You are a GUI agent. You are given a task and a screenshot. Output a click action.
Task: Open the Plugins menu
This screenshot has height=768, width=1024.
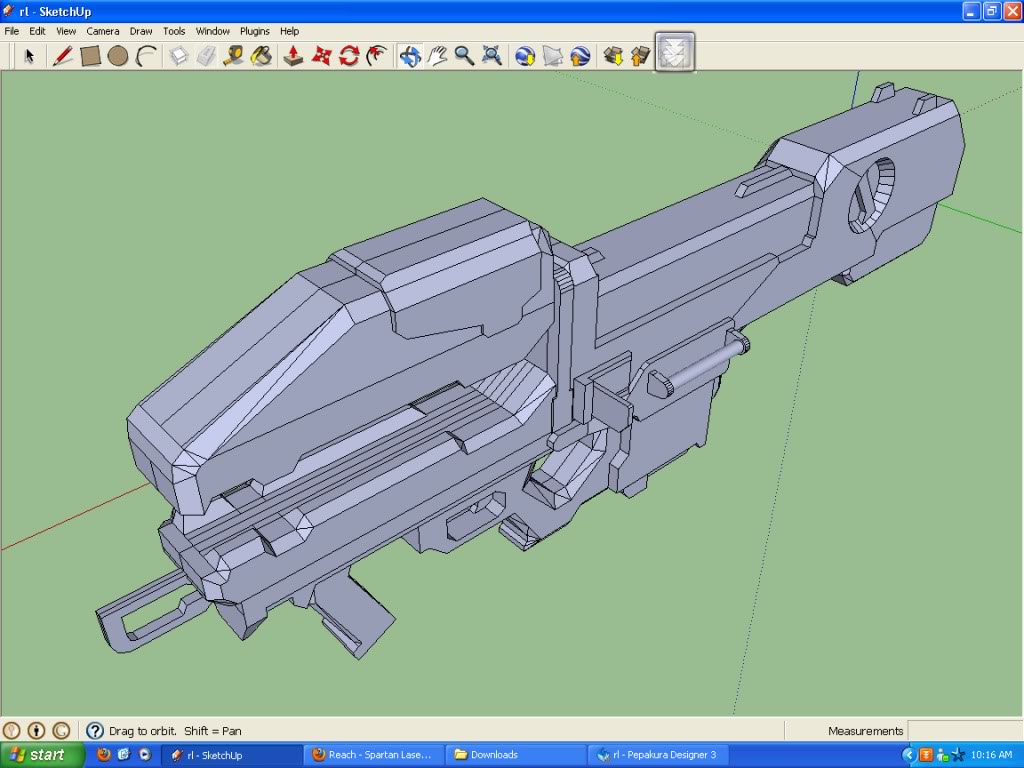[x=255, y=31]
